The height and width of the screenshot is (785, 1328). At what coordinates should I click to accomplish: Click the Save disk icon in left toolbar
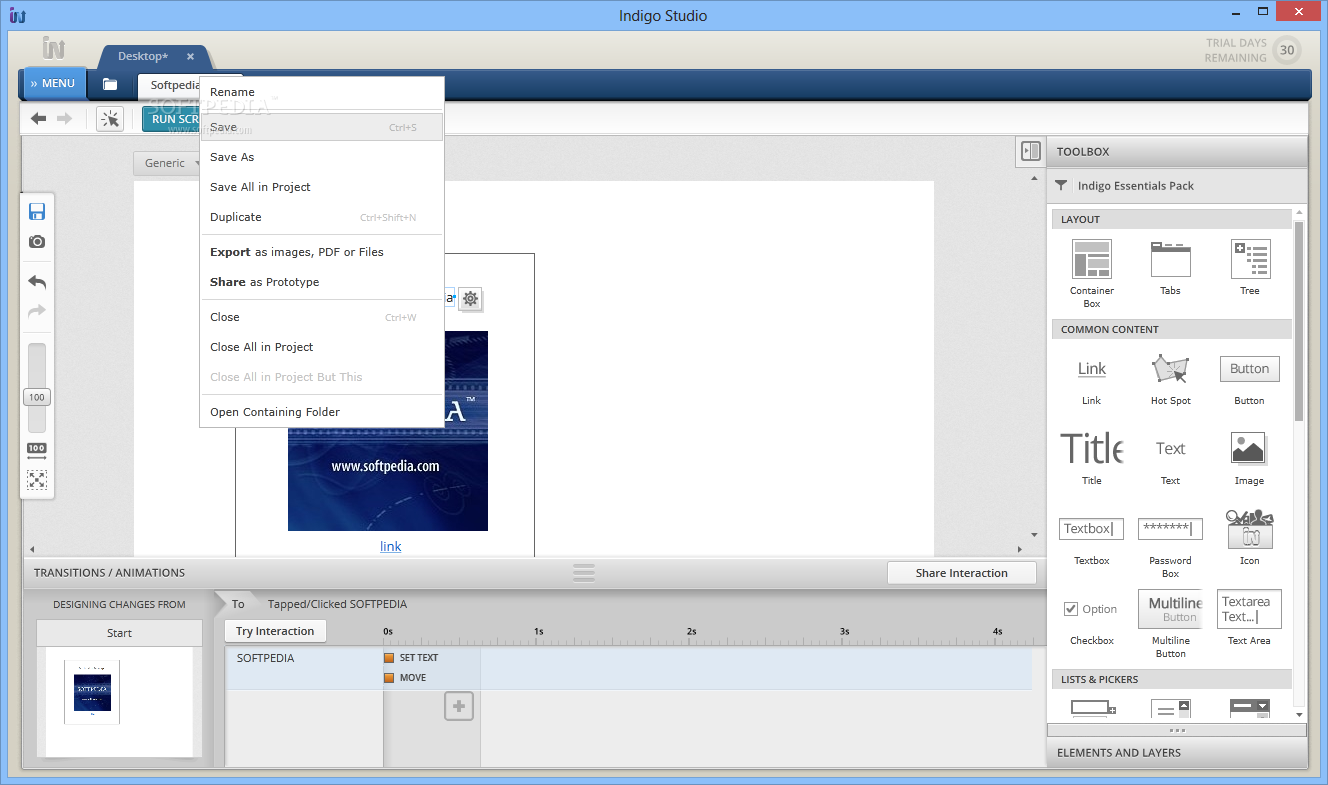coord(37,212)
